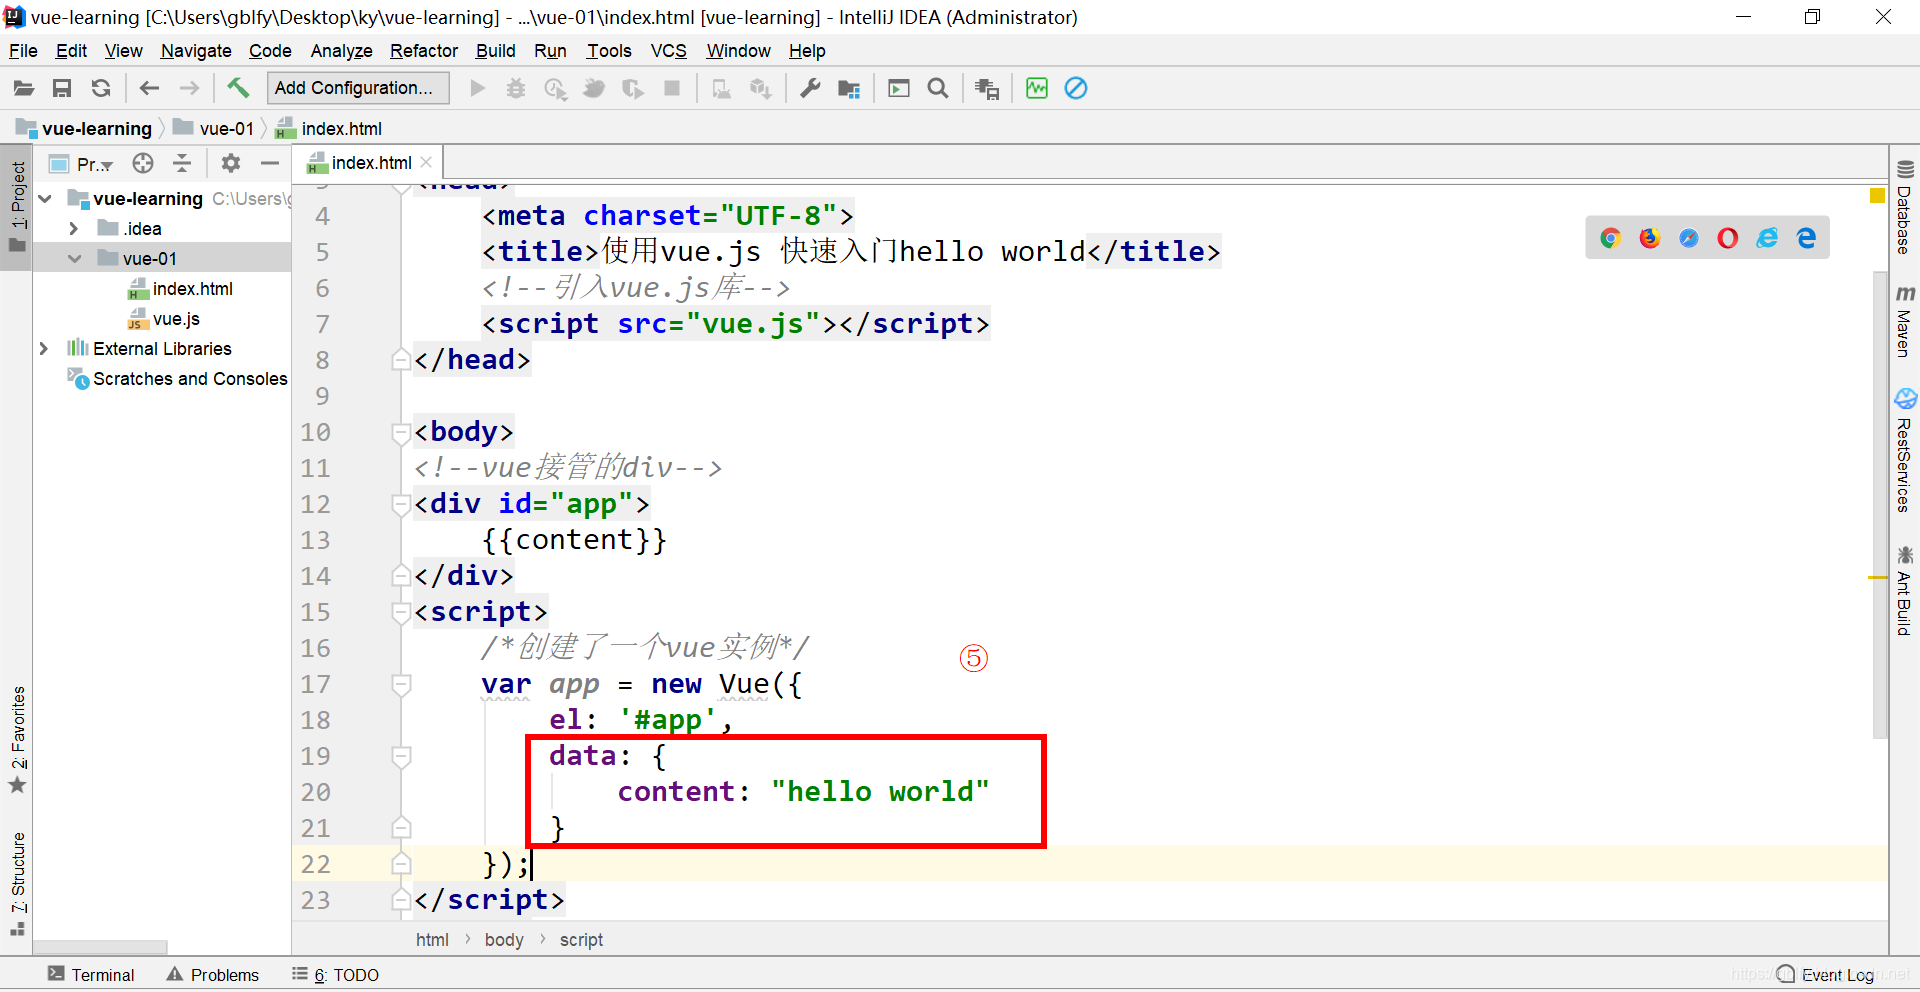Expand External Libraries node
This screenshot has height=992, width=1920.
pos(44,349)
